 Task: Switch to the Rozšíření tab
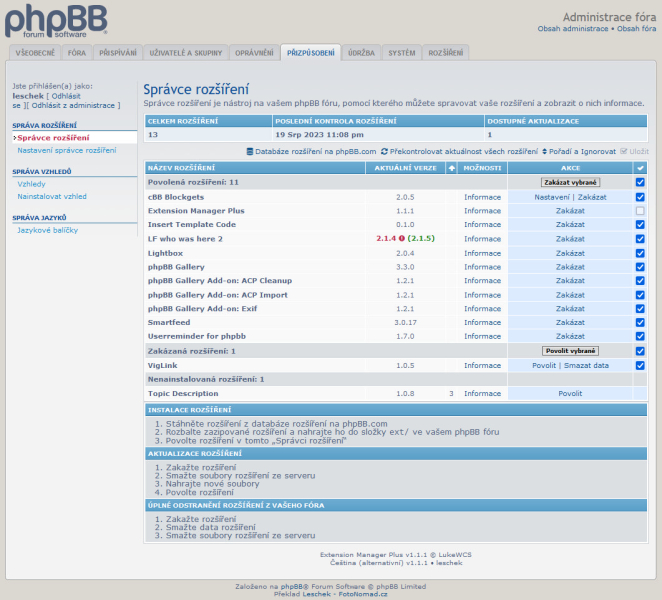(x=446, y=53)
